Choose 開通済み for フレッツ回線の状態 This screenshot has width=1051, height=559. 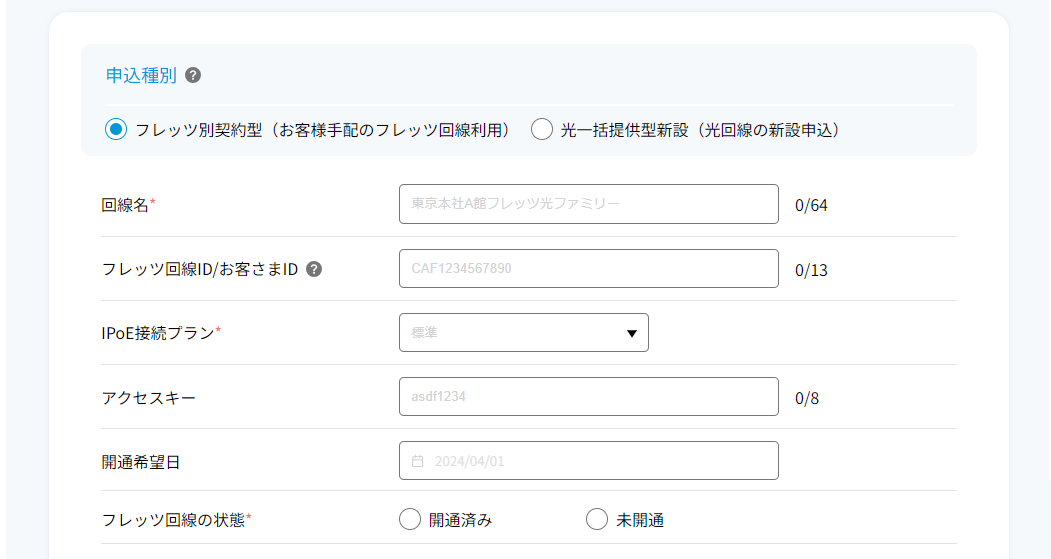coord(410,519)
